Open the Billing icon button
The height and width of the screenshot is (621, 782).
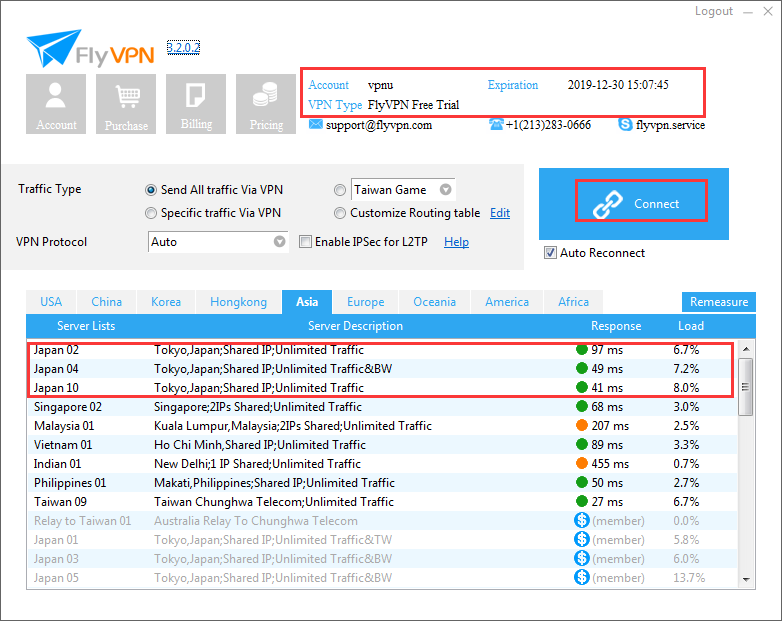[196, 104]
